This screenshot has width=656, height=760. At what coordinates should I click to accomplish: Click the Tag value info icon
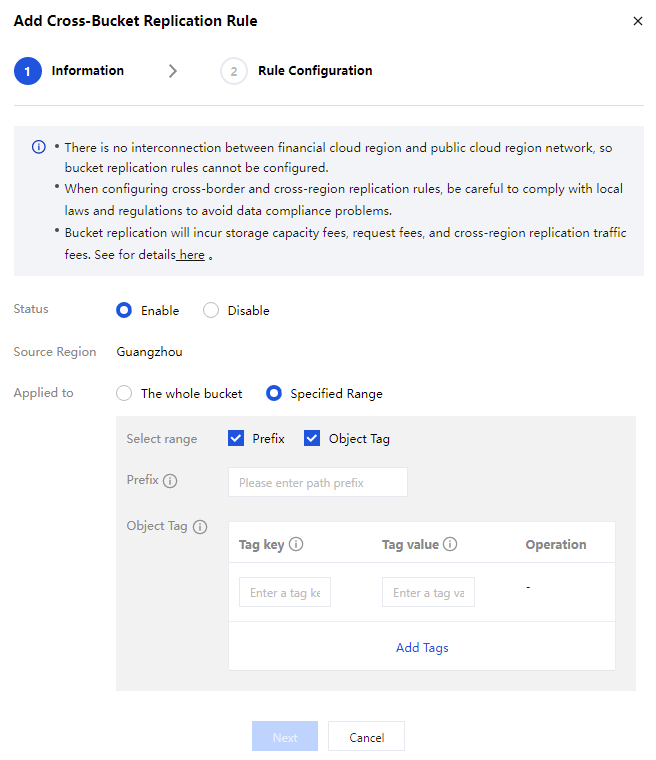[x=450, y=545]
